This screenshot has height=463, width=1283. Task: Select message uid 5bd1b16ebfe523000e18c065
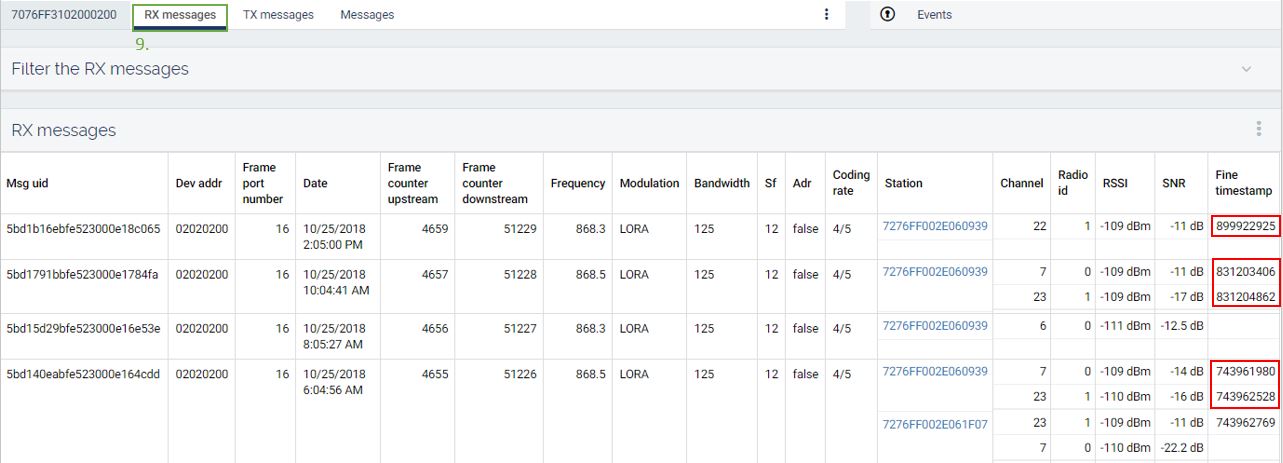click(83, 227)
